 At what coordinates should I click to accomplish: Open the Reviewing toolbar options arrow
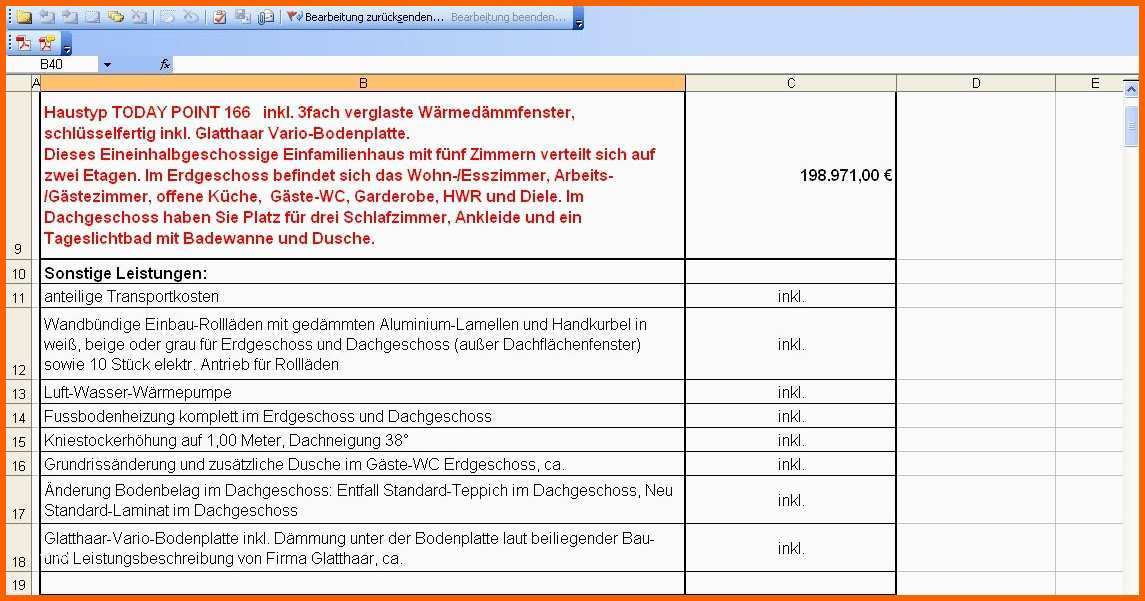tap(578, 20)
